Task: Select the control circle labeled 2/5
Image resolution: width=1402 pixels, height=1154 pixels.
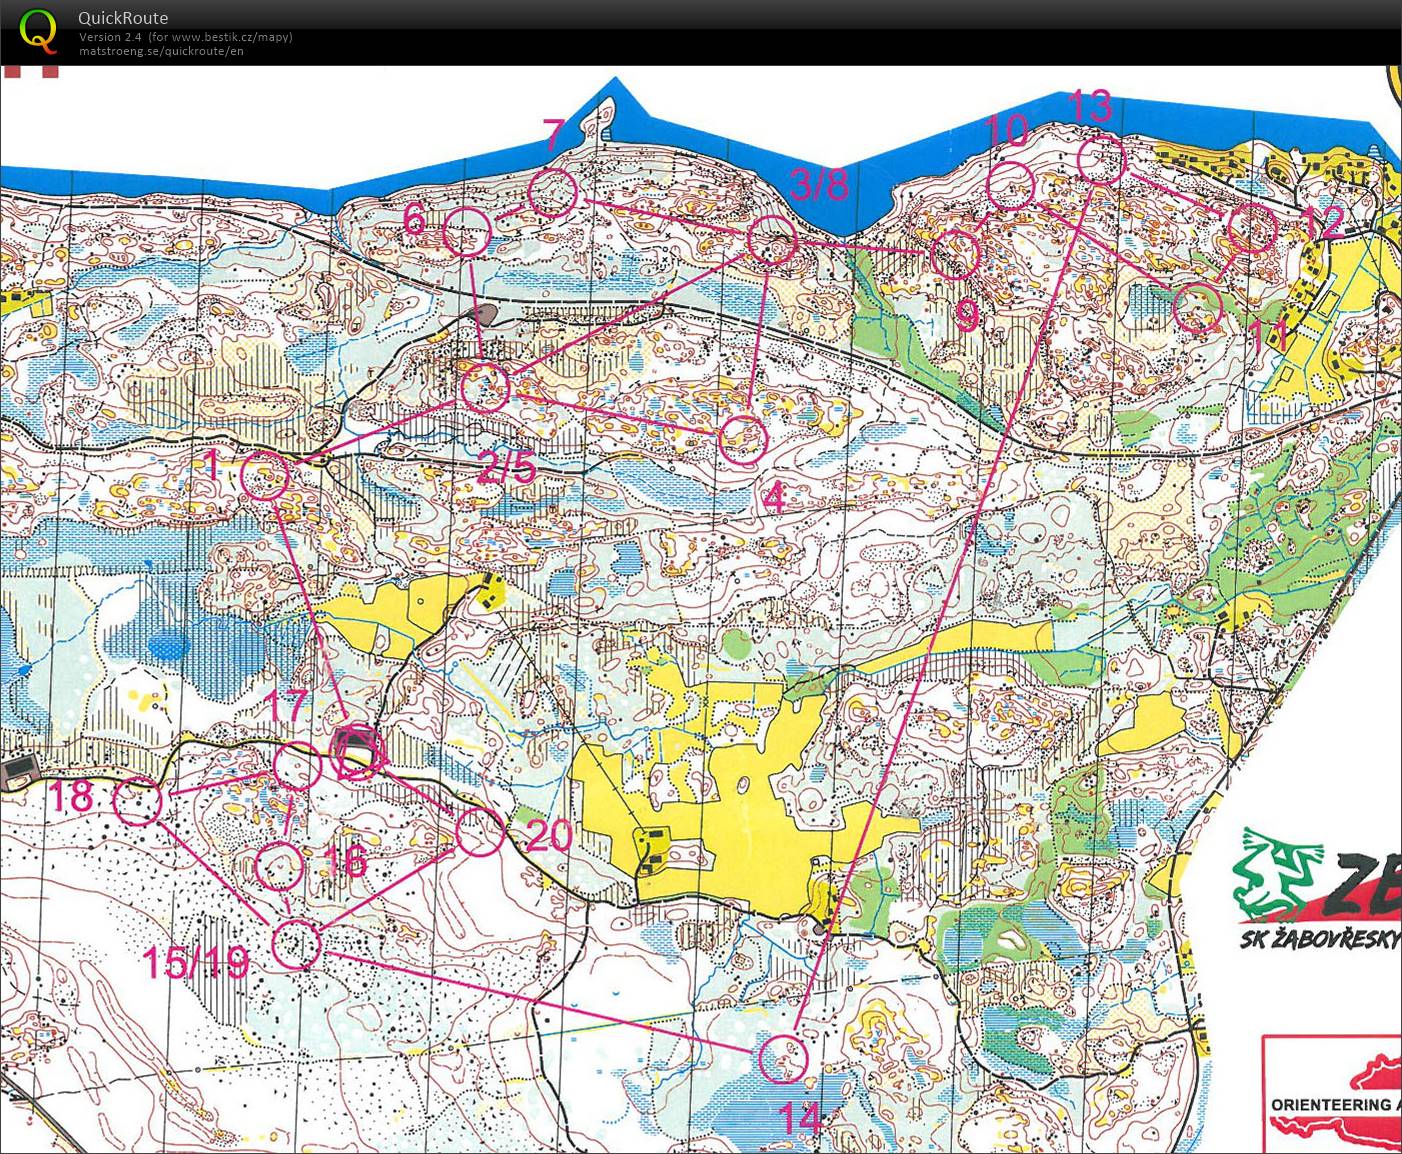Action: [485, 387]
